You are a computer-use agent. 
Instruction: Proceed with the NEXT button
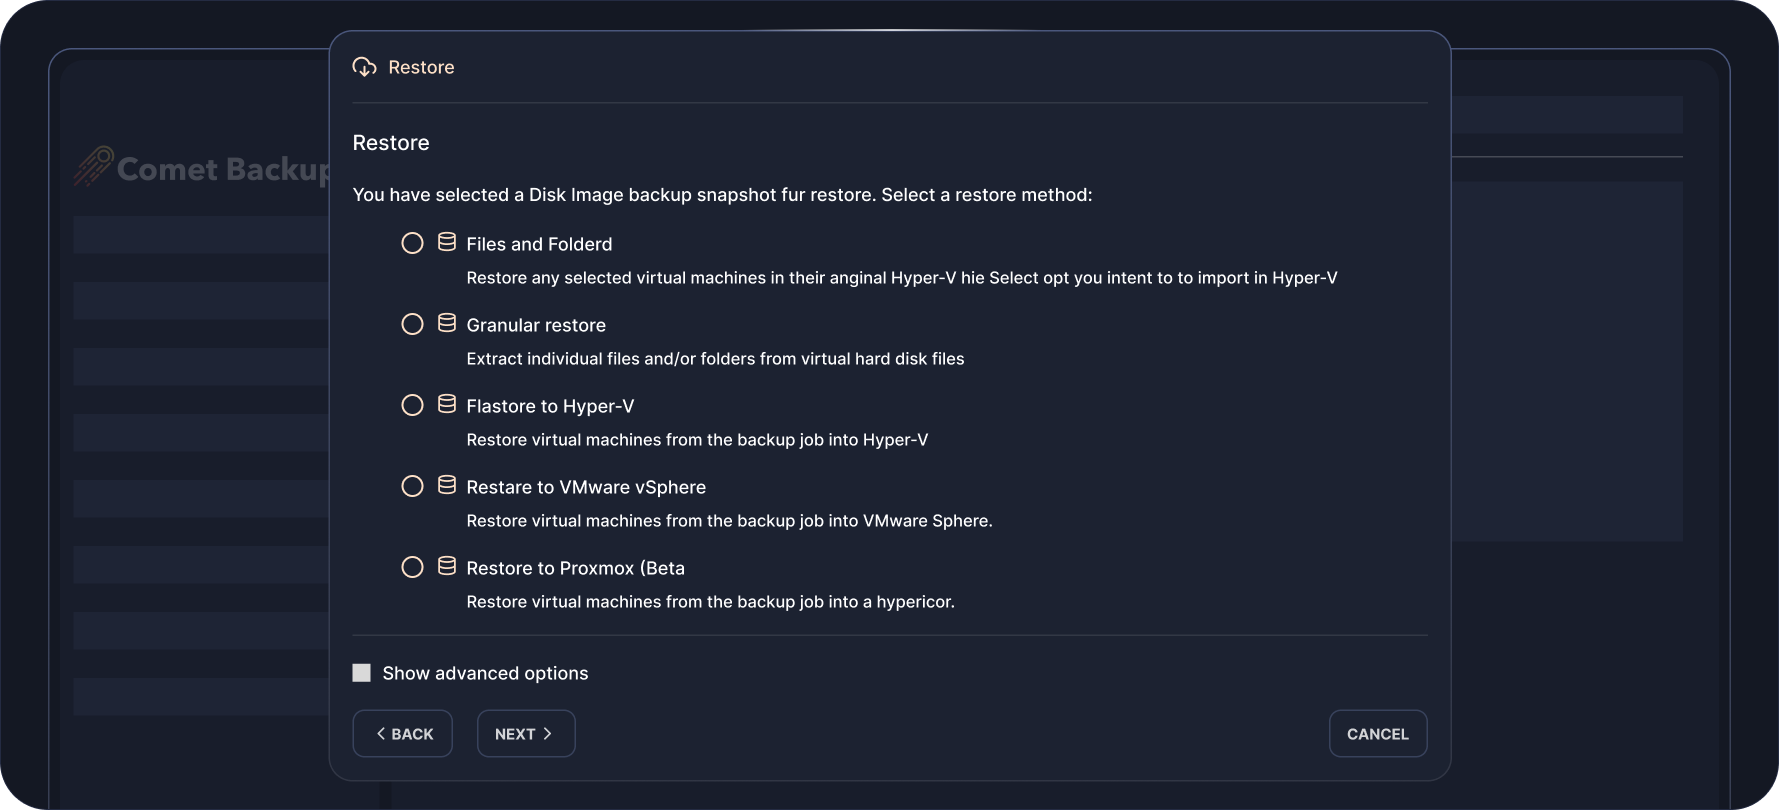(526, 734)
